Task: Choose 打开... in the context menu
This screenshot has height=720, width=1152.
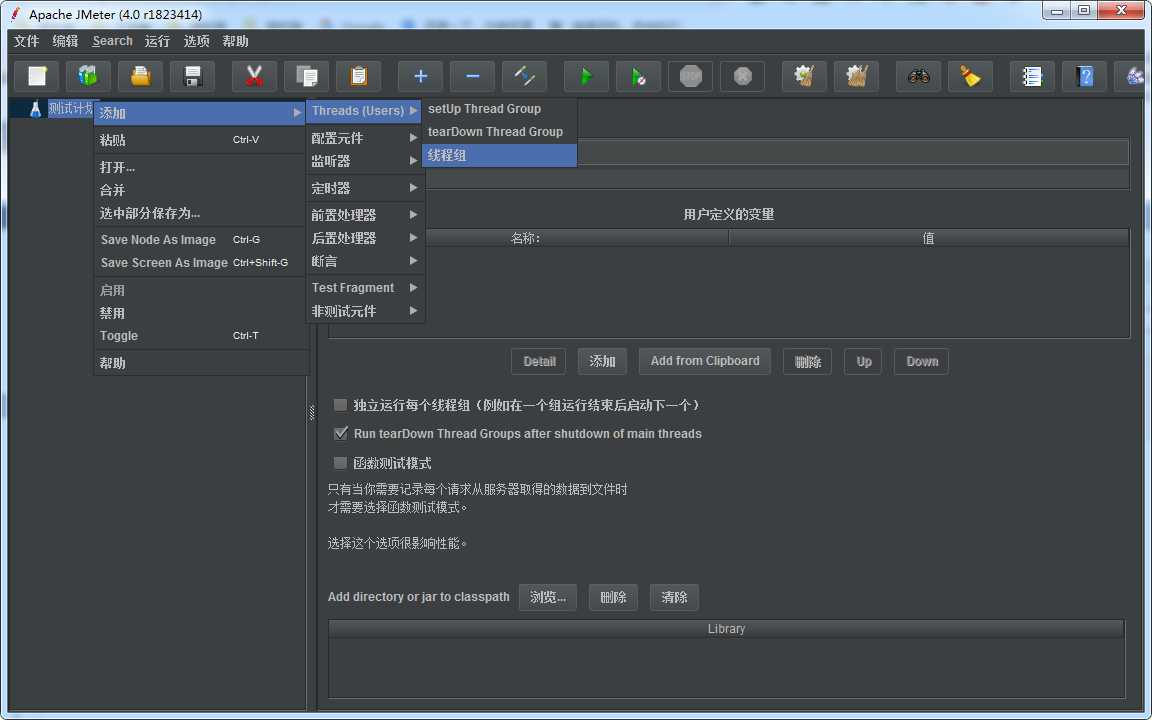Action: [x=200, y=167]
